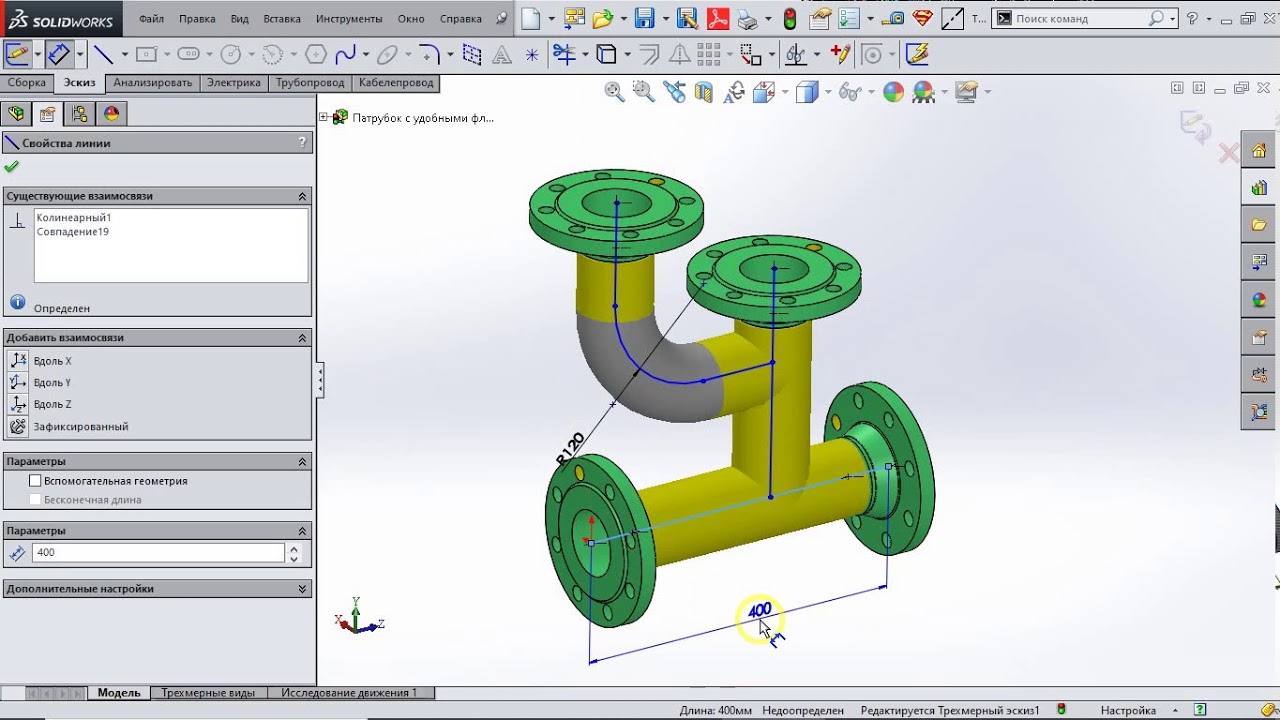Expand Патрубок tree node in viewport

coord(324,117)
